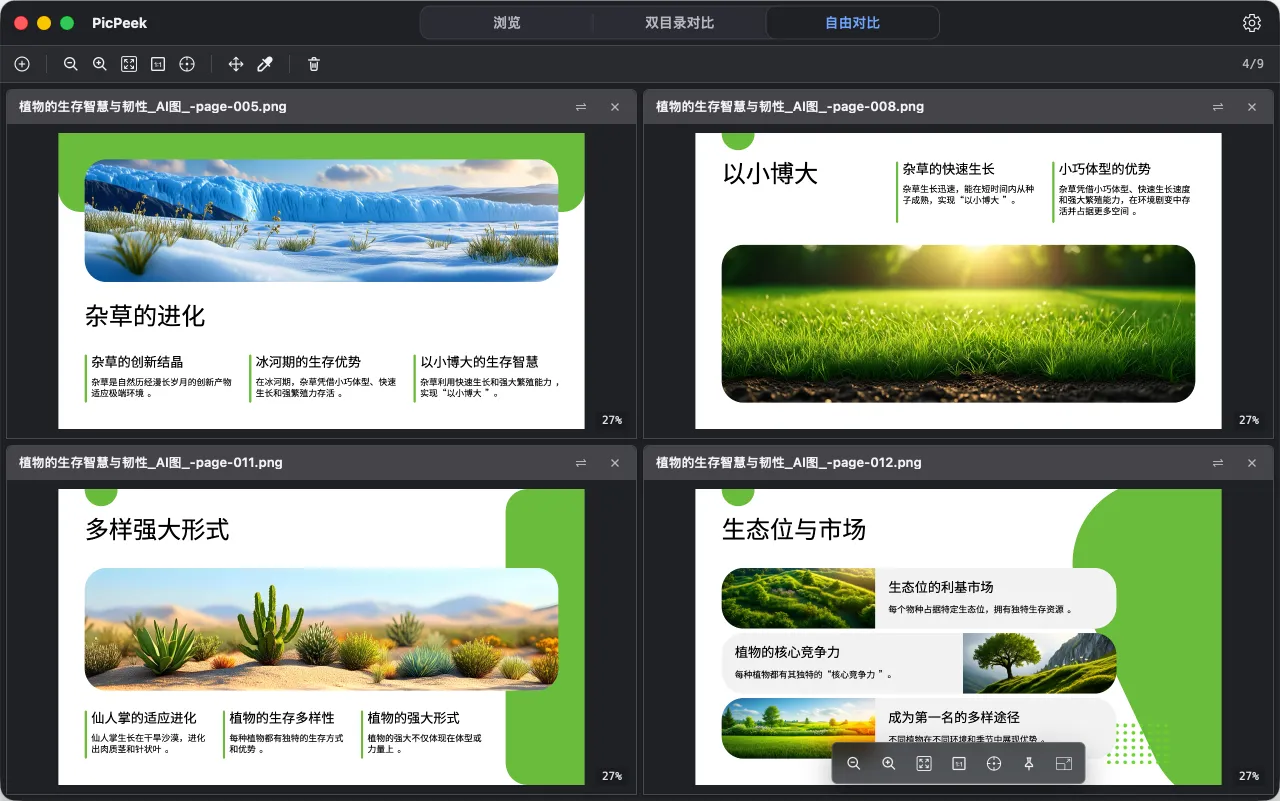Click fit-to-window icon in top toolbar
Image resolution: width=1280 pixels, height=801 pixels.
(129, 64)
